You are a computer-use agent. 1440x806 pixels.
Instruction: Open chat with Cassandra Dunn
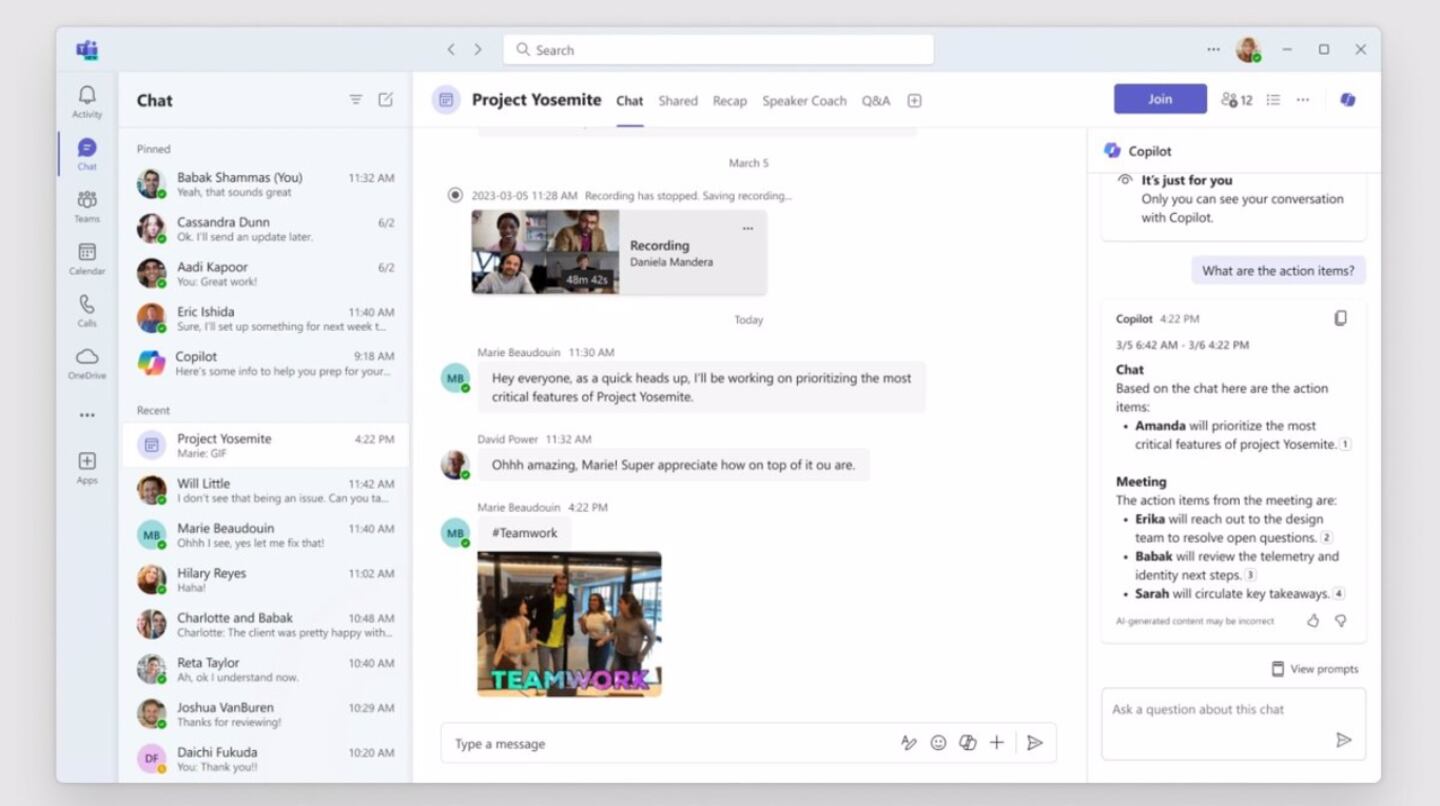[265, 229]
